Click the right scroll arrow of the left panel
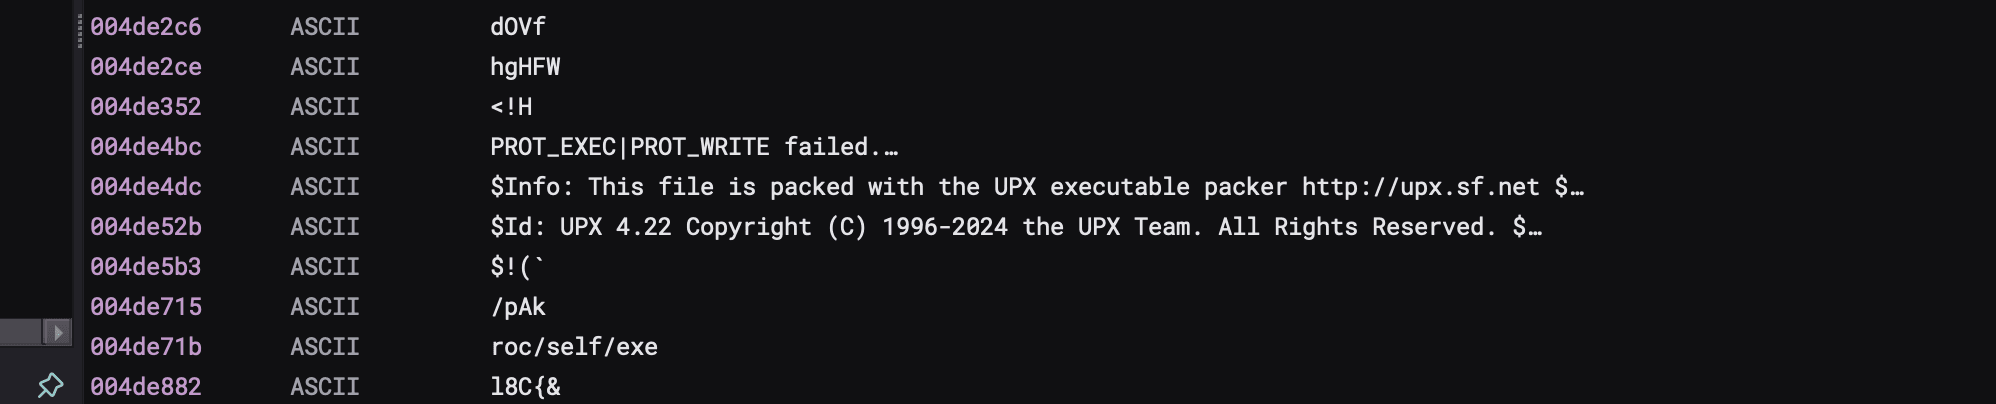This screenshot has height=404, width=1996. tap(58, 332)
